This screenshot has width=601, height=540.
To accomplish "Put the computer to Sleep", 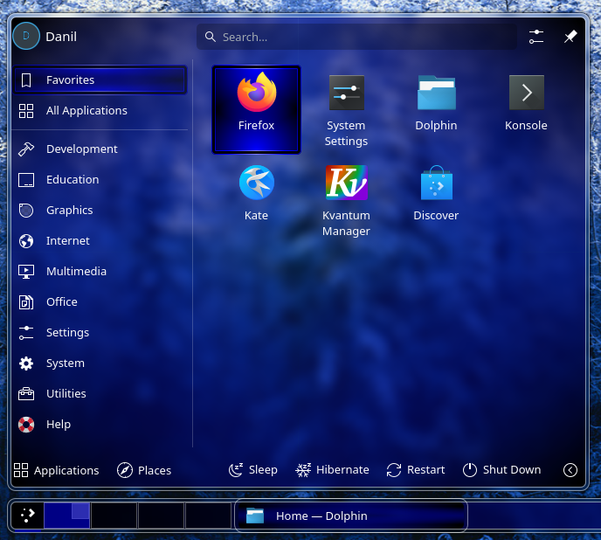I will [253, 470].
